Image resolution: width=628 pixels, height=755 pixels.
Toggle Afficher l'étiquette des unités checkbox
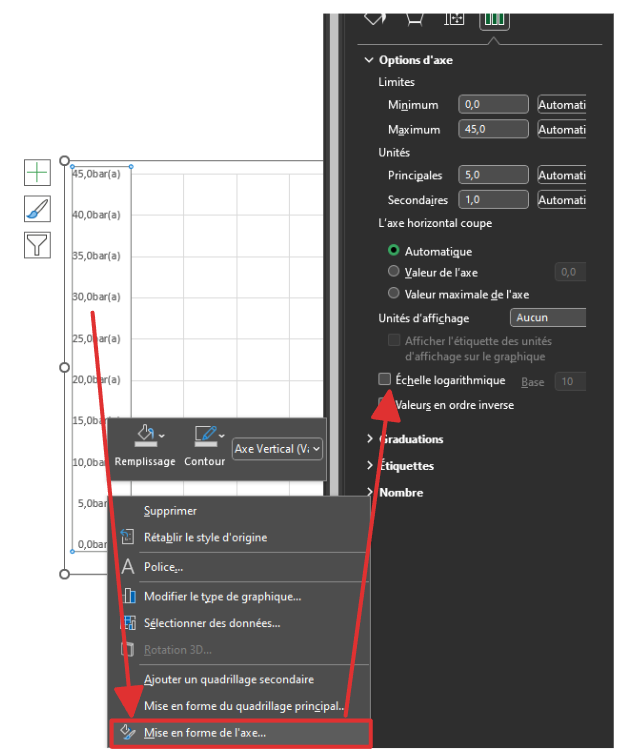(x=394, y=340)
